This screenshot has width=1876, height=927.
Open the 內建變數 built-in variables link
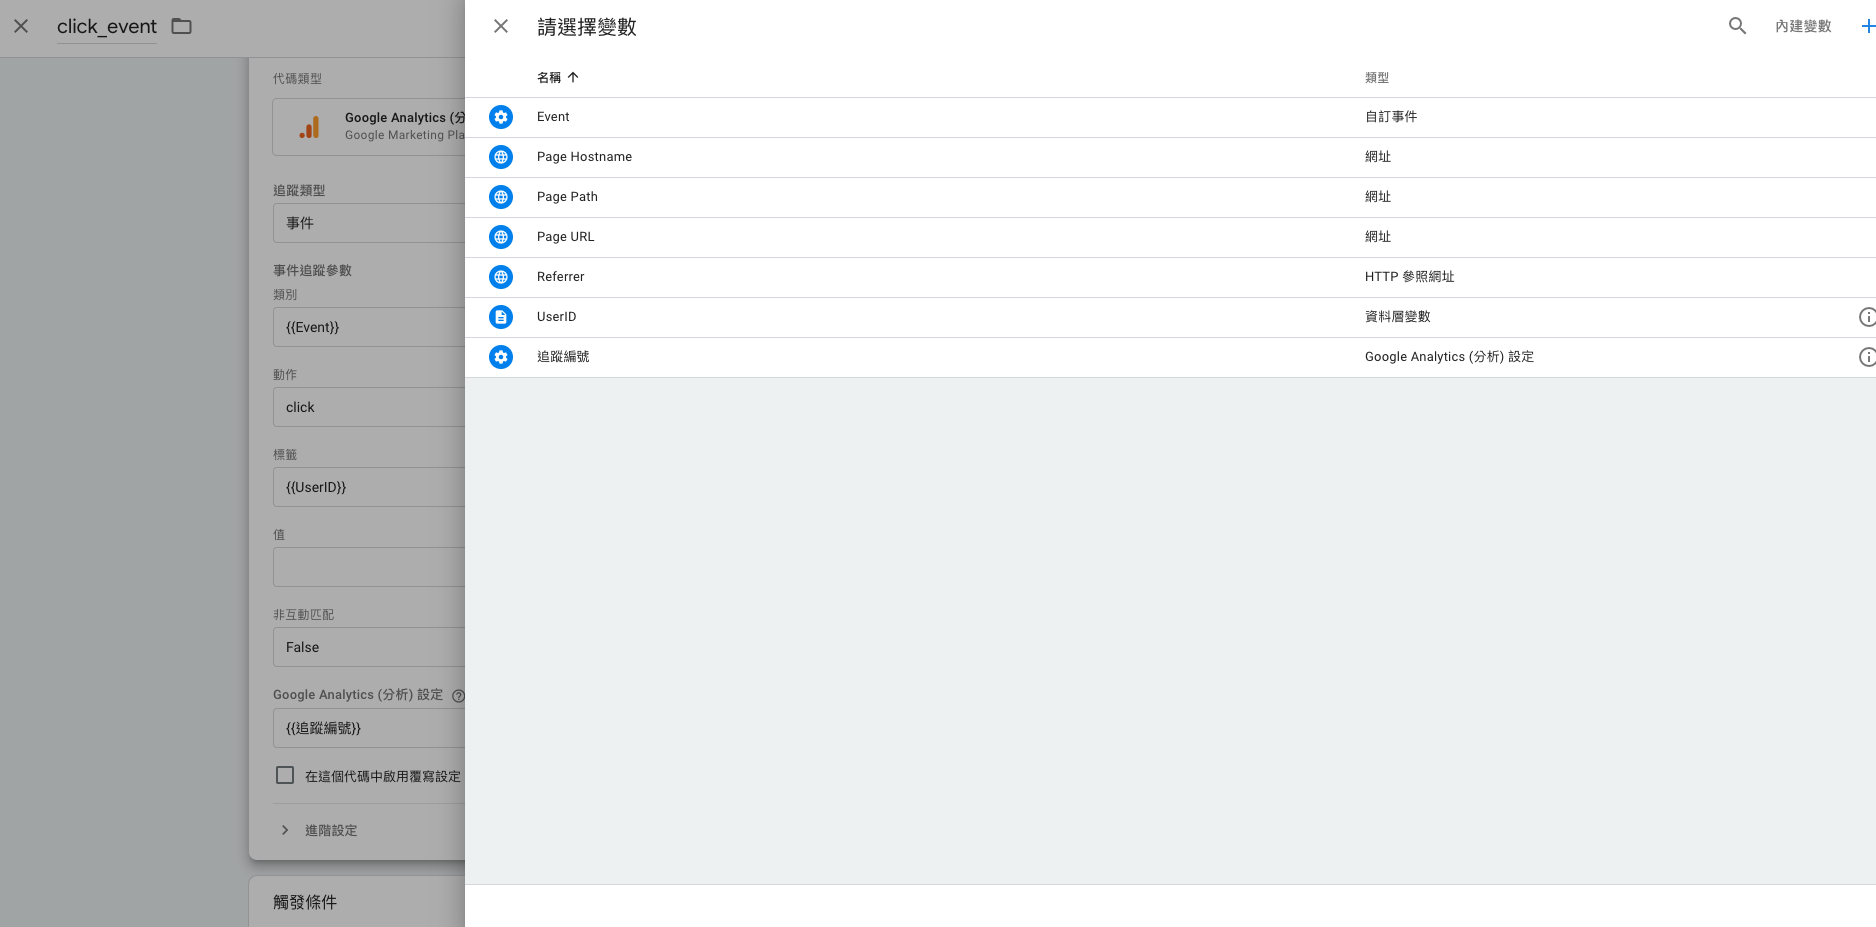pos(1803,26)
